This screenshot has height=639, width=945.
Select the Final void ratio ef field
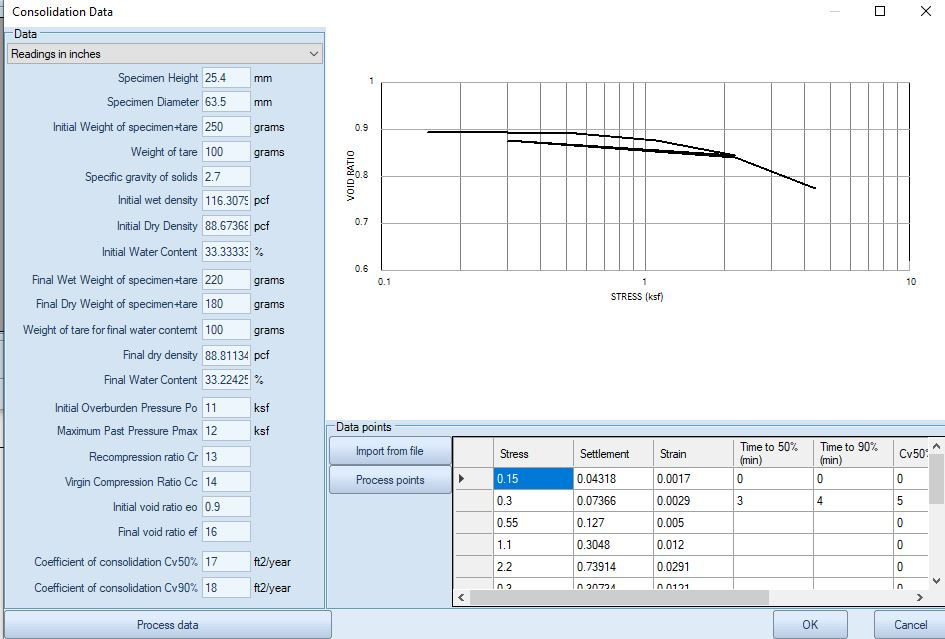tap(226, 532)
